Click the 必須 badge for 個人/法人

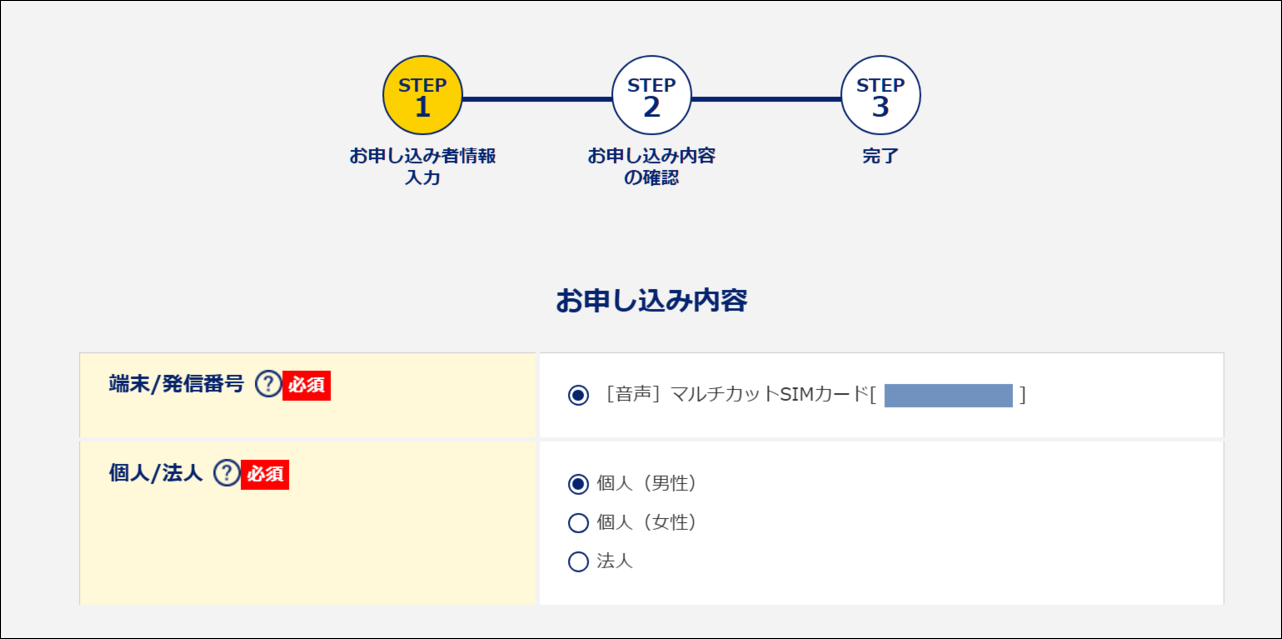tap(263, 476)
